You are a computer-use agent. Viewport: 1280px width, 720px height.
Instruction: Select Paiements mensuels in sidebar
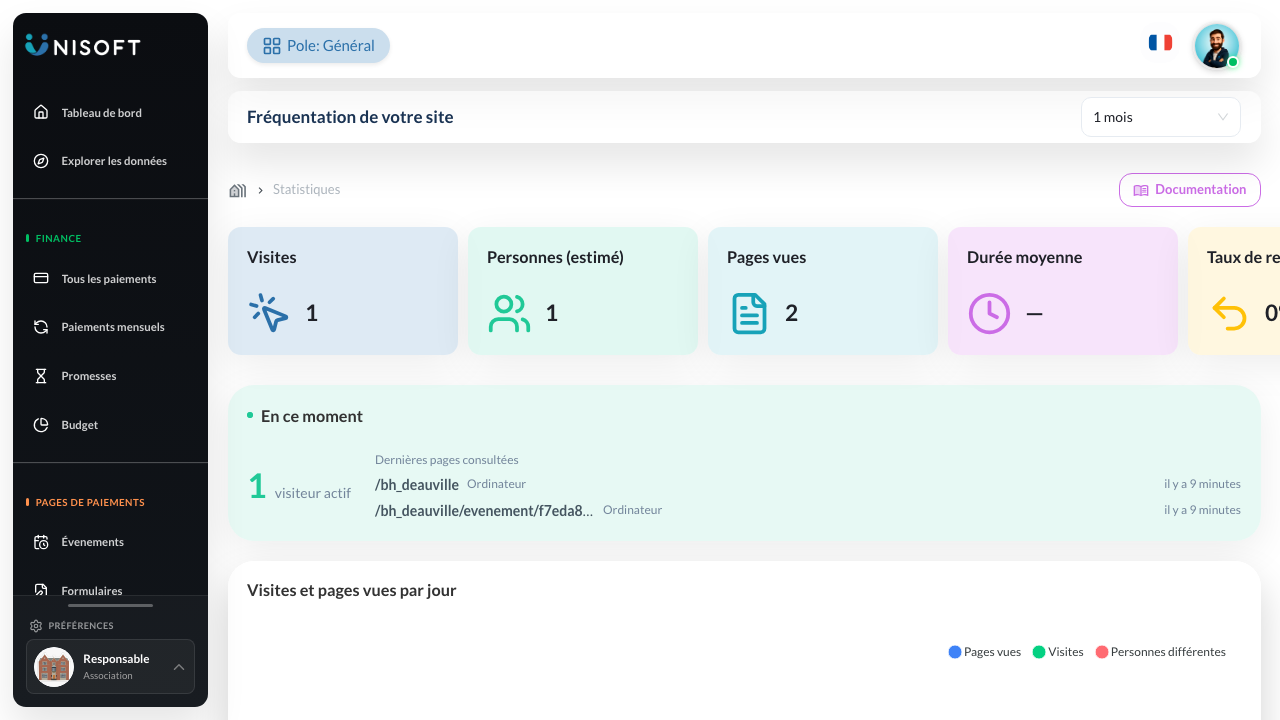(x=113, y=327)
